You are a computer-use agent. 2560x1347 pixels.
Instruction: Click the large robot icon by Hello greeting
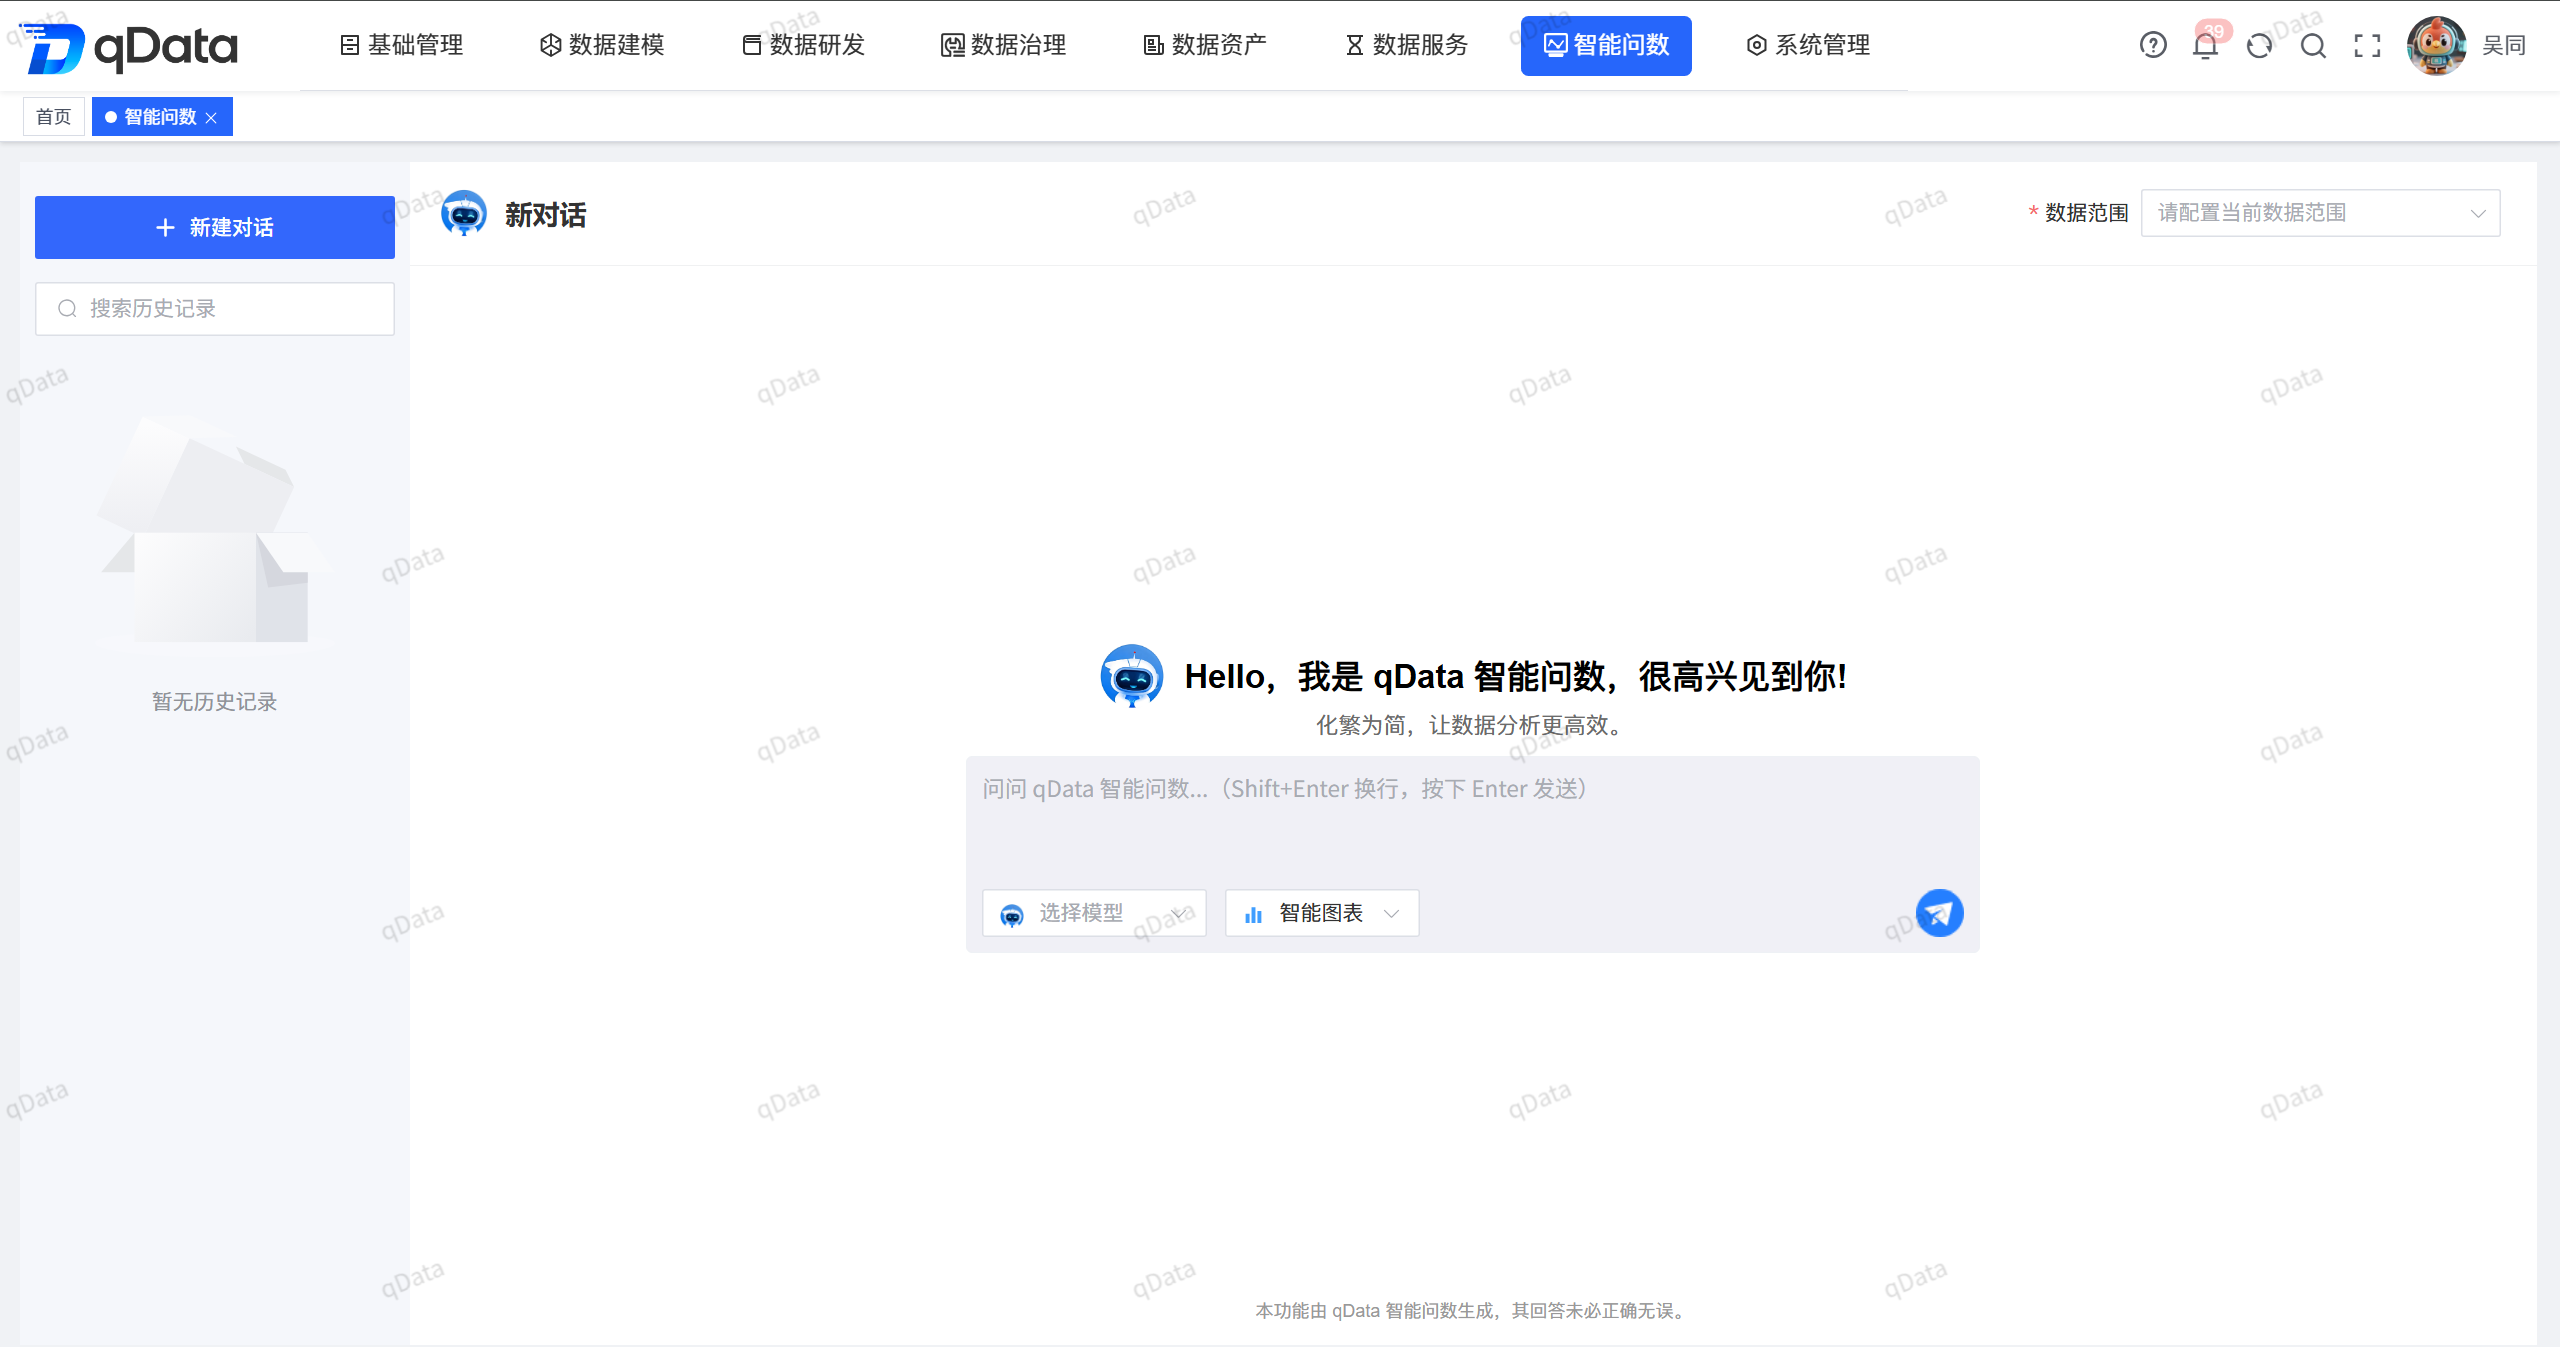tap(1132, 676)
